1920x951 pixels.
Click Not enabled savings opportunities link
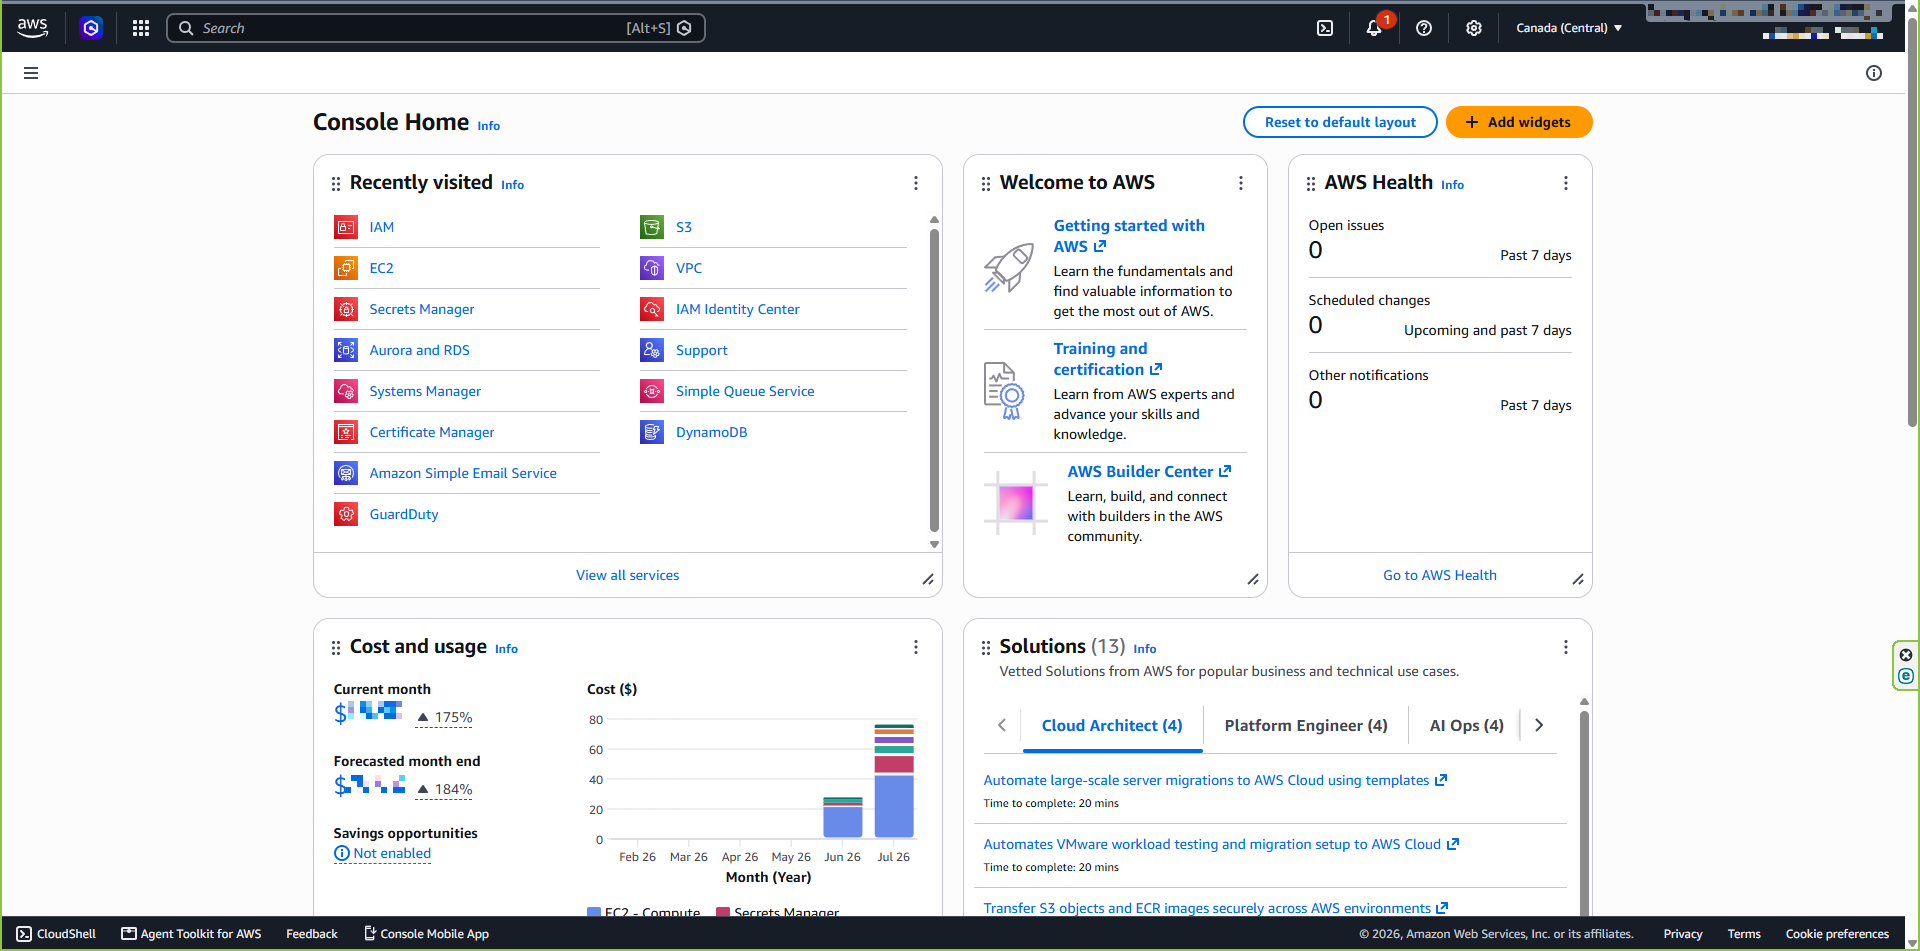(383, 854)
